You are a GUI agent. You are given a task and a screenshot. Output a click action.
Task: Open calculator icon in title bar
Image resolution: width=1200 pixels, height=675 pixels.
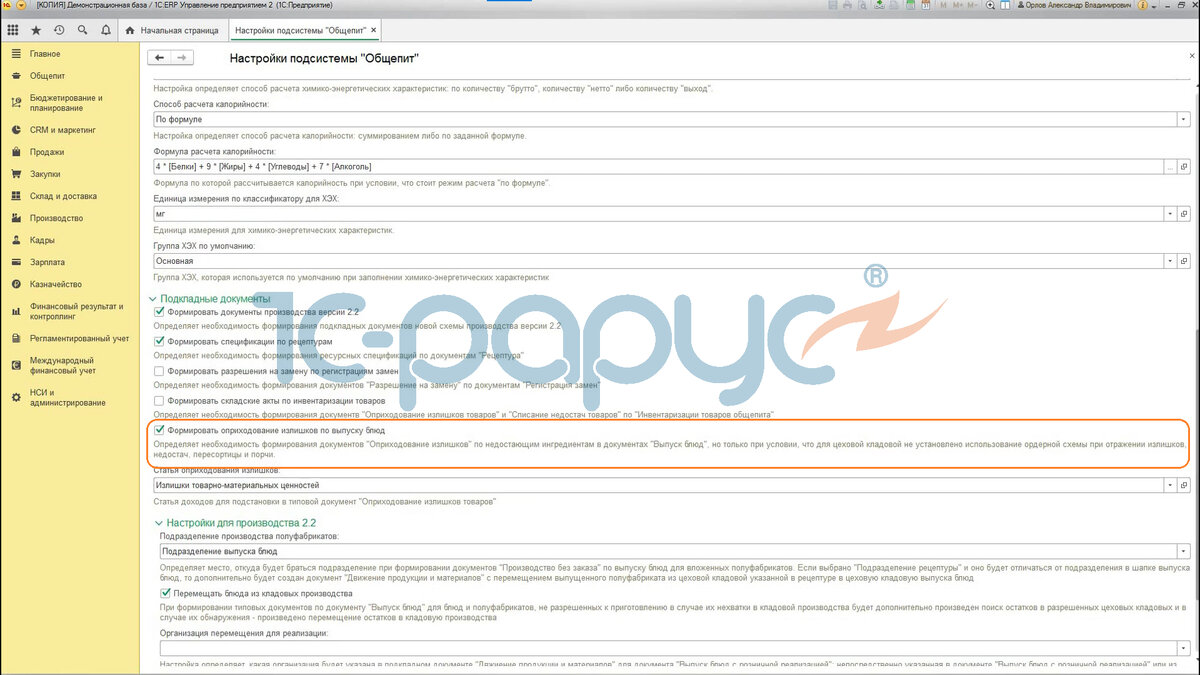pos(910,5)
